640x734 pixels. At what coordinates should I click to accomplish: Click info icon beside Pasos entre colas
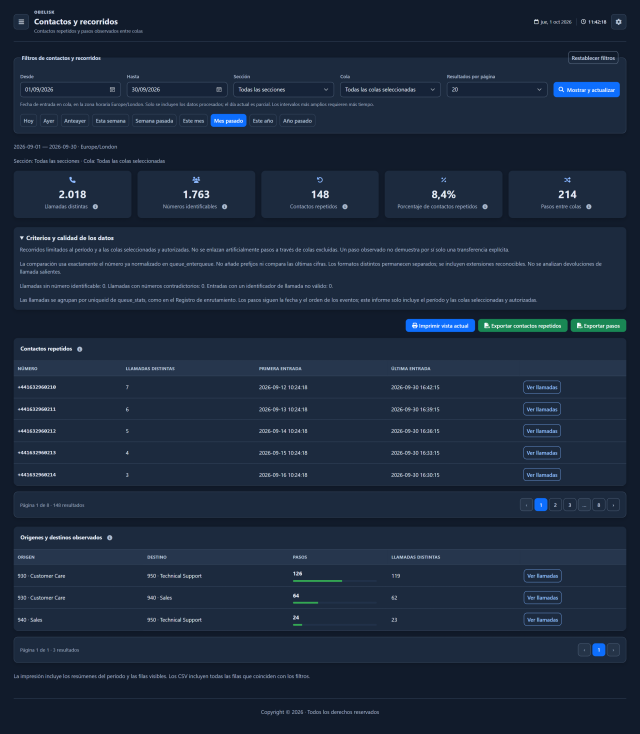(589, 207)
